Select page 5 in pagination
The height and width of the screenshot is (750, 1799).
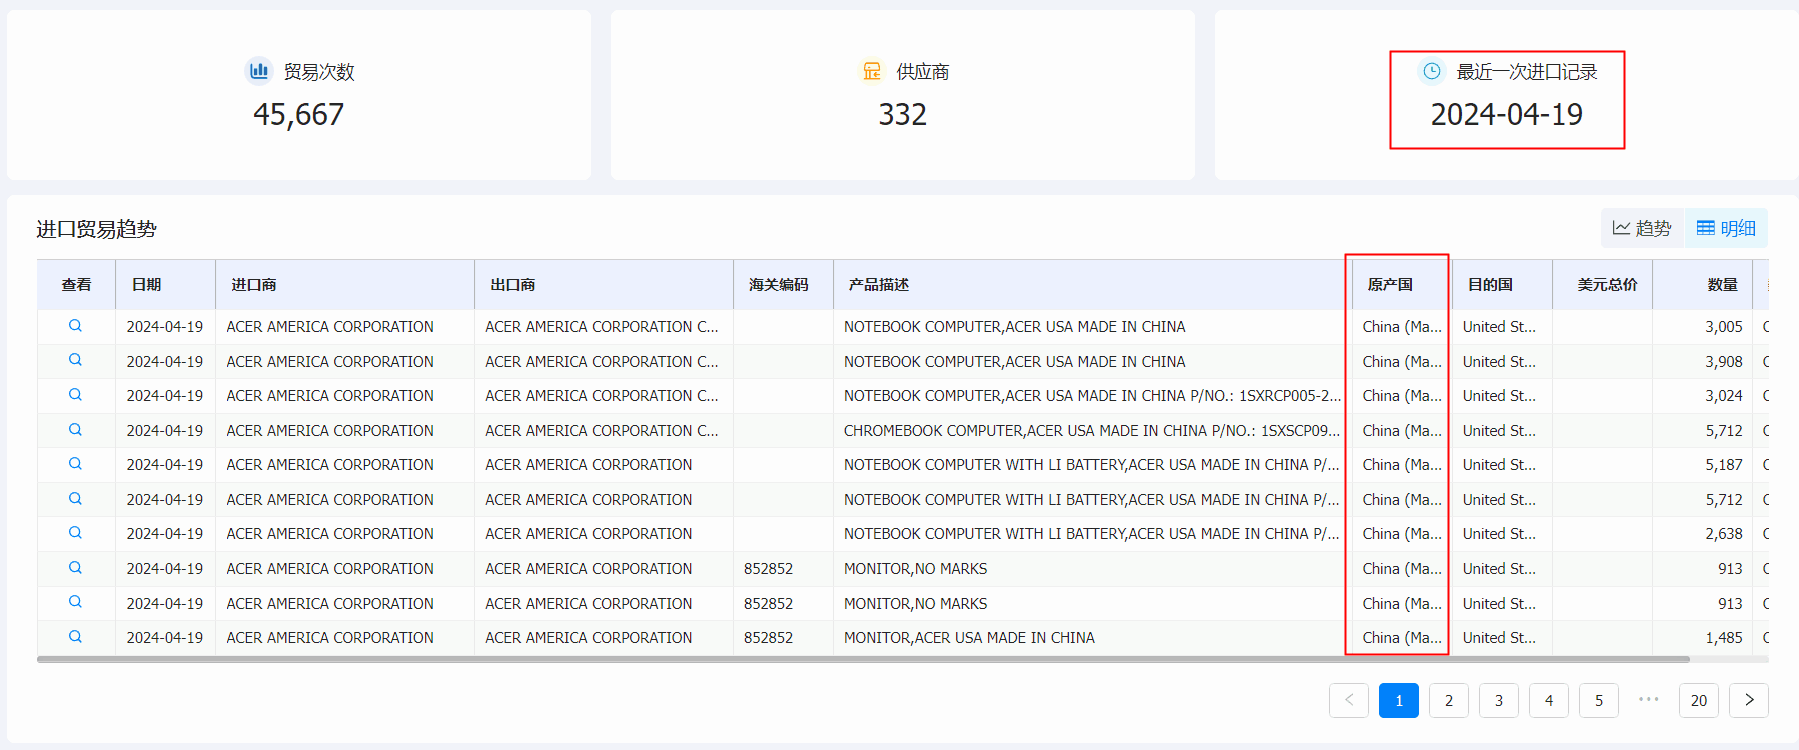[x=1599, y=700]
